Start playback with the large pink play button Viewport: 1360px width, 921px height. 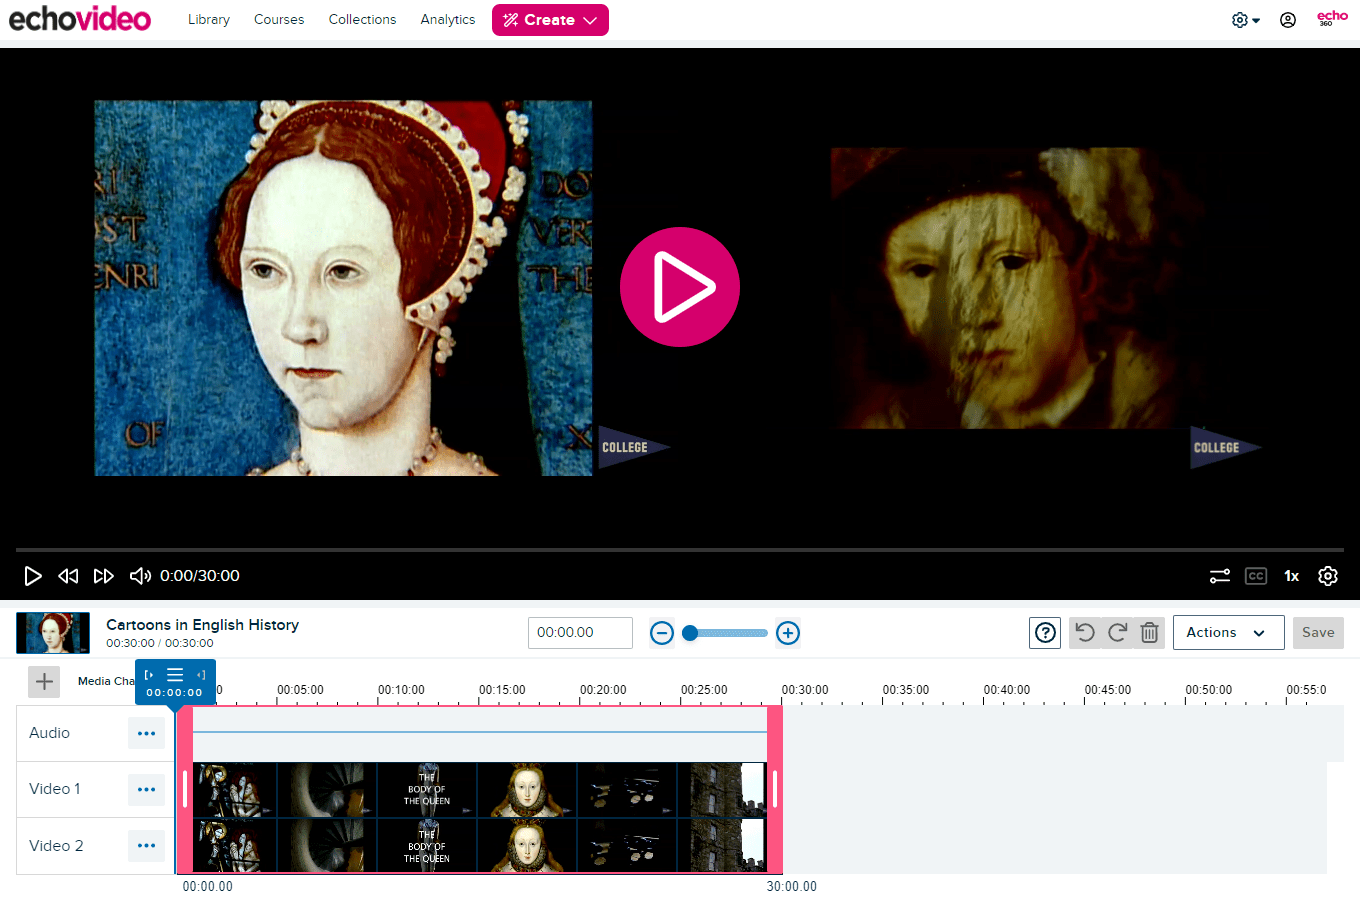point(680,287)
